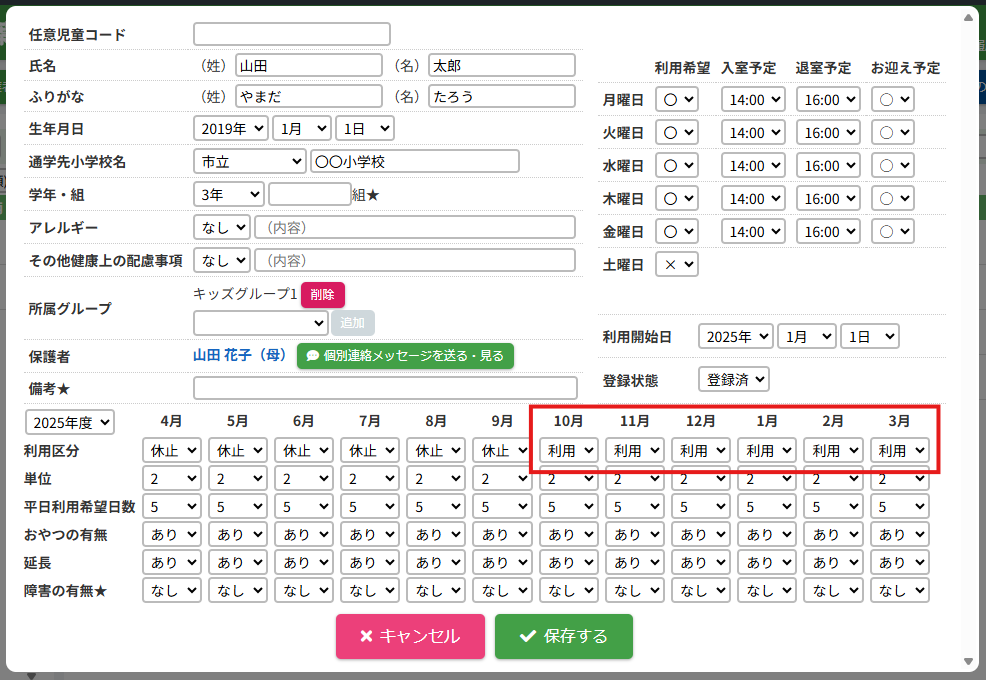This screenshot has height=680, width=986.
Task: Open the 2025年度 fiscal year dropdown
Action: (x=70, y=423)
